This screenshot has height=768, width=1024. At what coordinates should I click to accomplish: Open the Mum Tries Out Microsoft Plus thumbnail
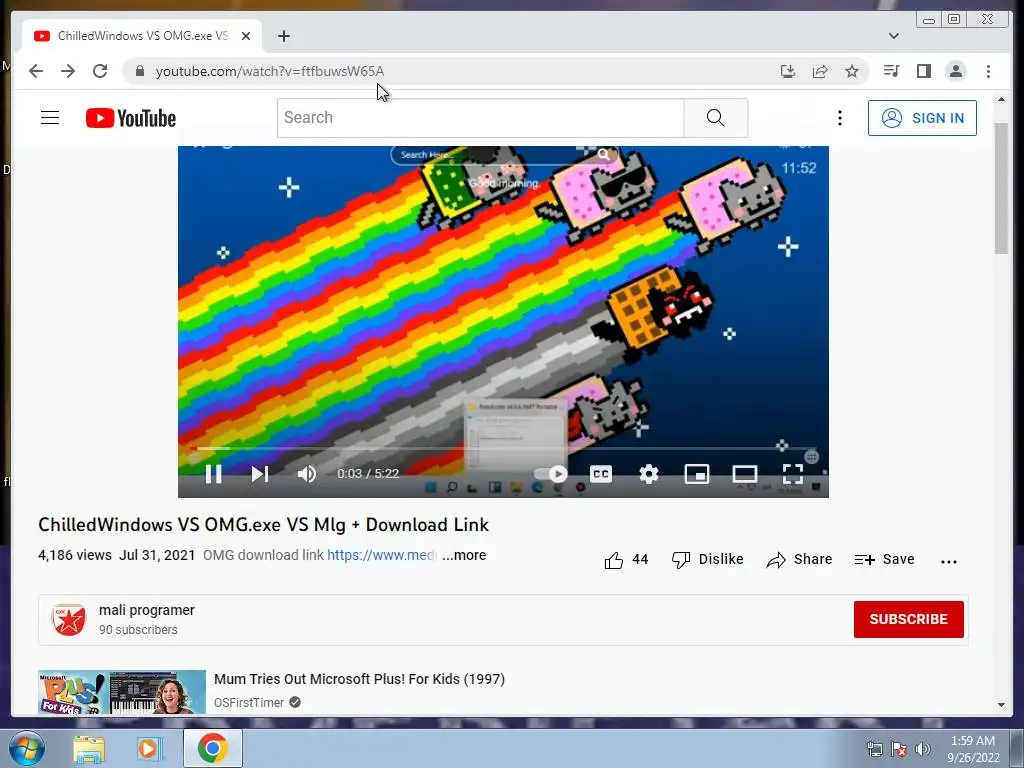point(122,692)
